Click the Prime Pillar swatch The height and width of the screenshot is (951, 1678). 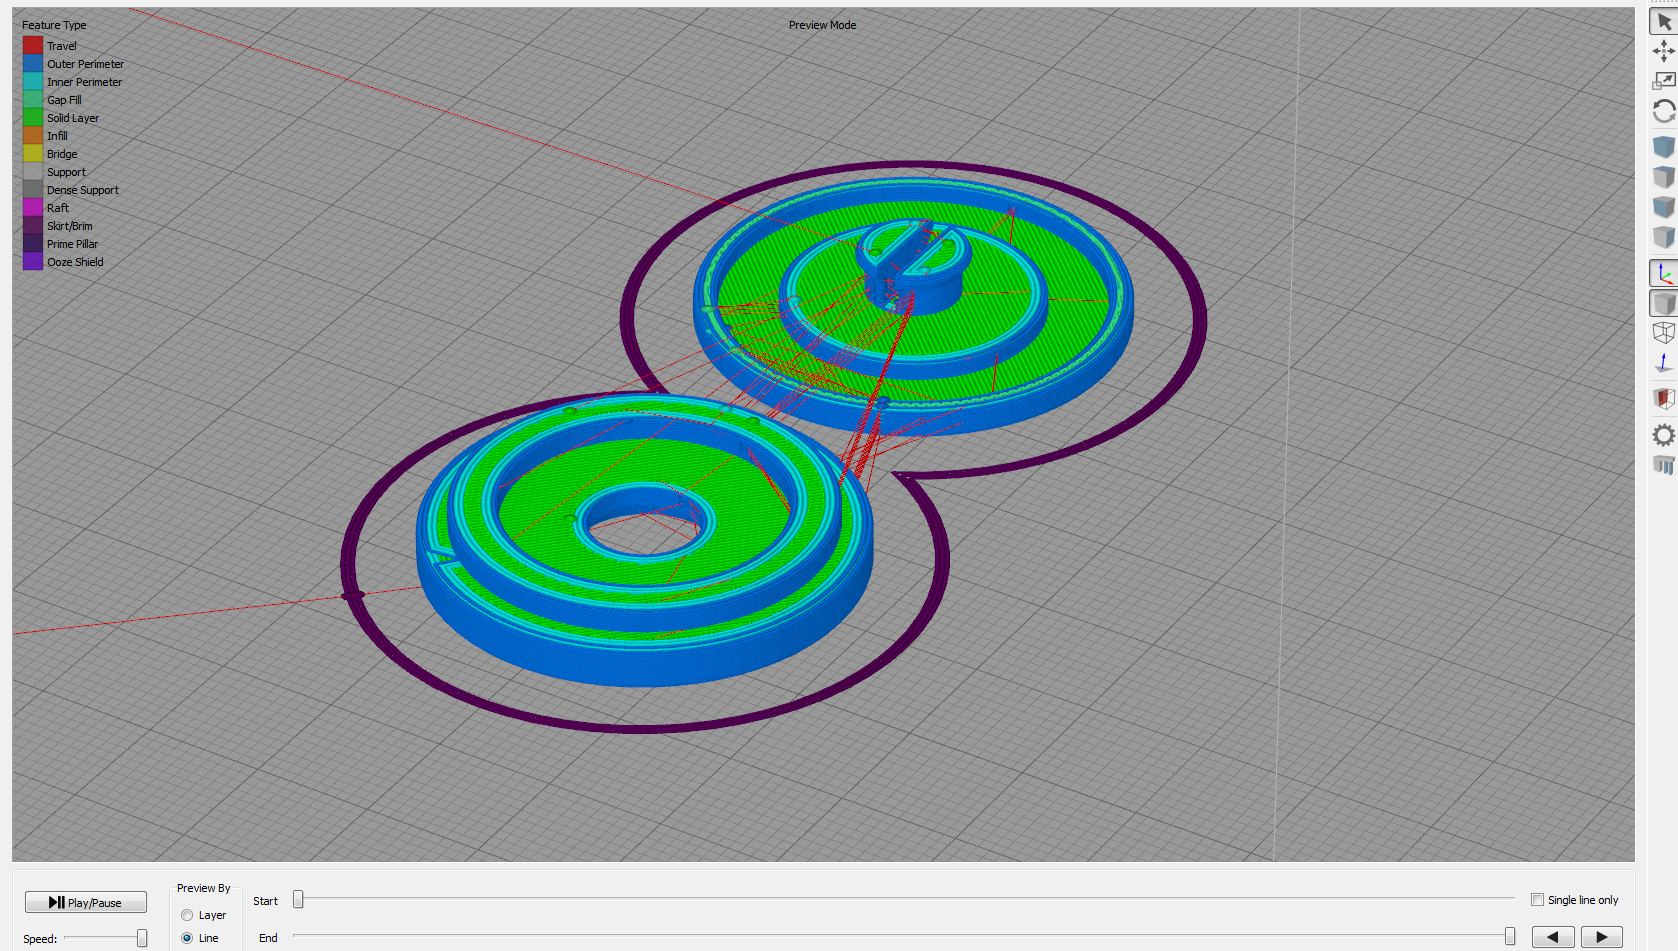[33, 243]
